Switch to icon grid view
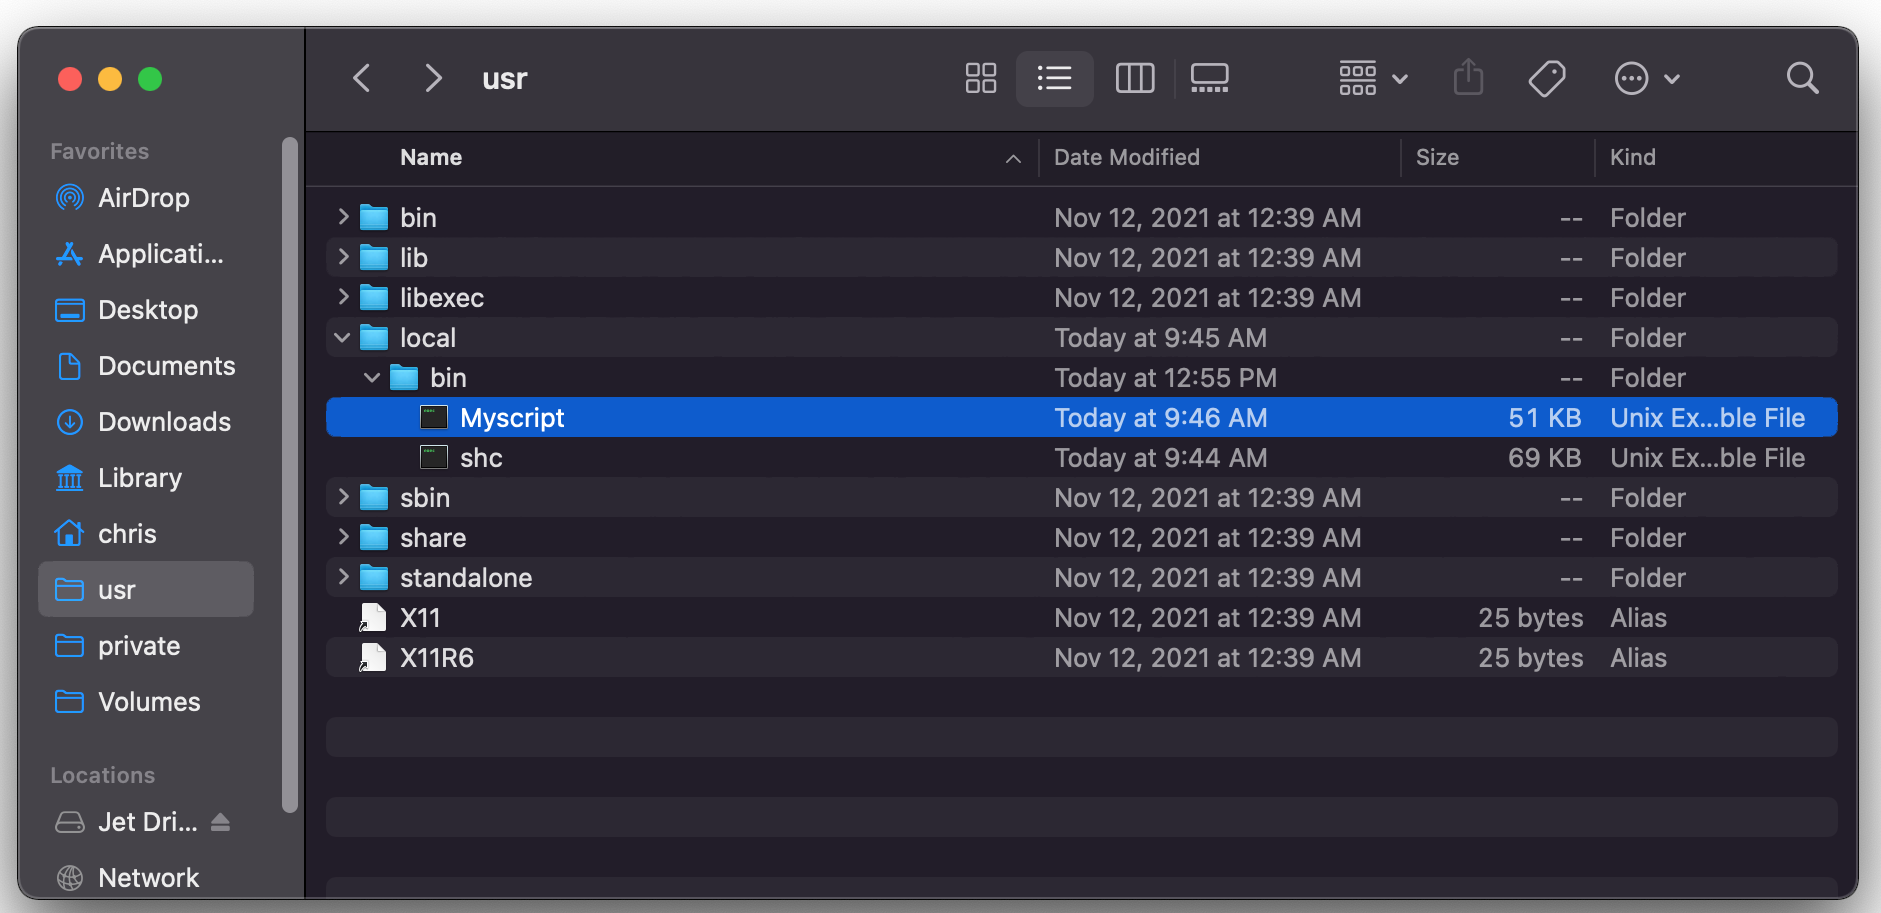The image size is (1881, 913). click(x=981, y=78)
